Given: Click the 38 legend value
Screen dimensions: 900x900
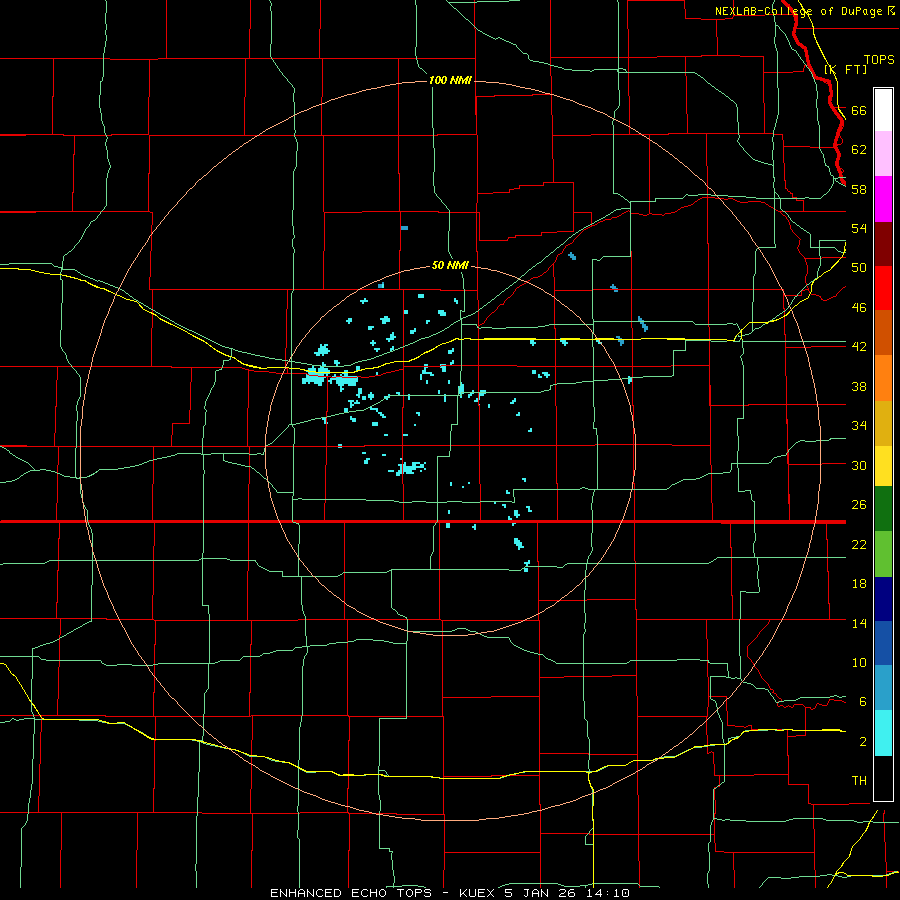Looking at the screenshot, I should pyautogui.click(x=859, y=386).
